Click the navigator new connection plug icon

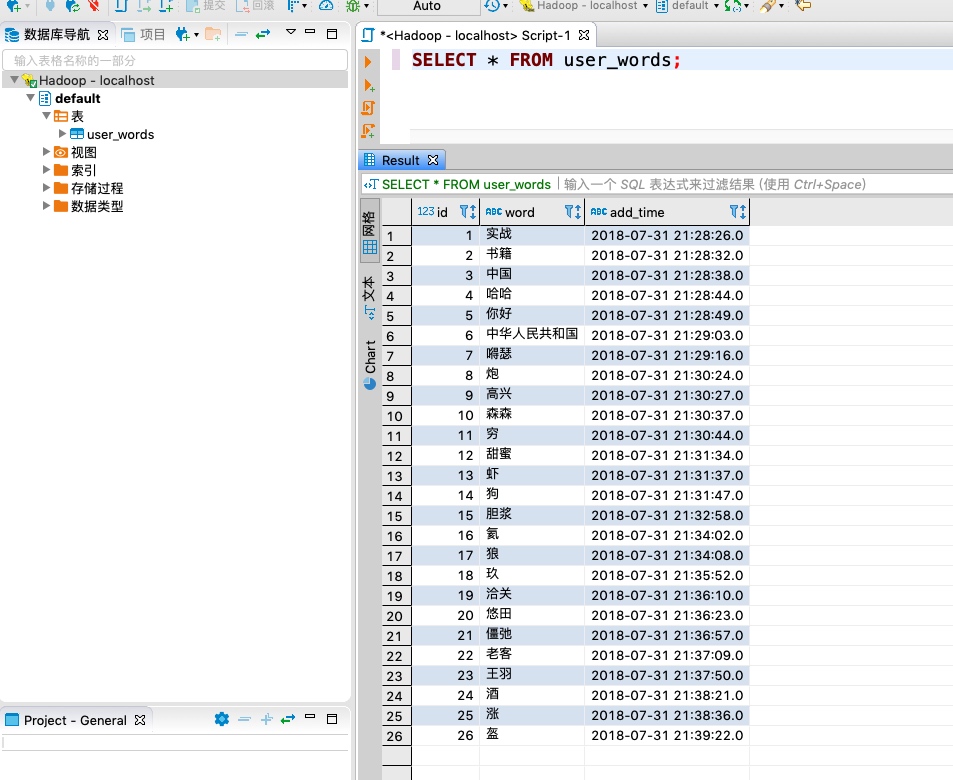tap(182, 34)
